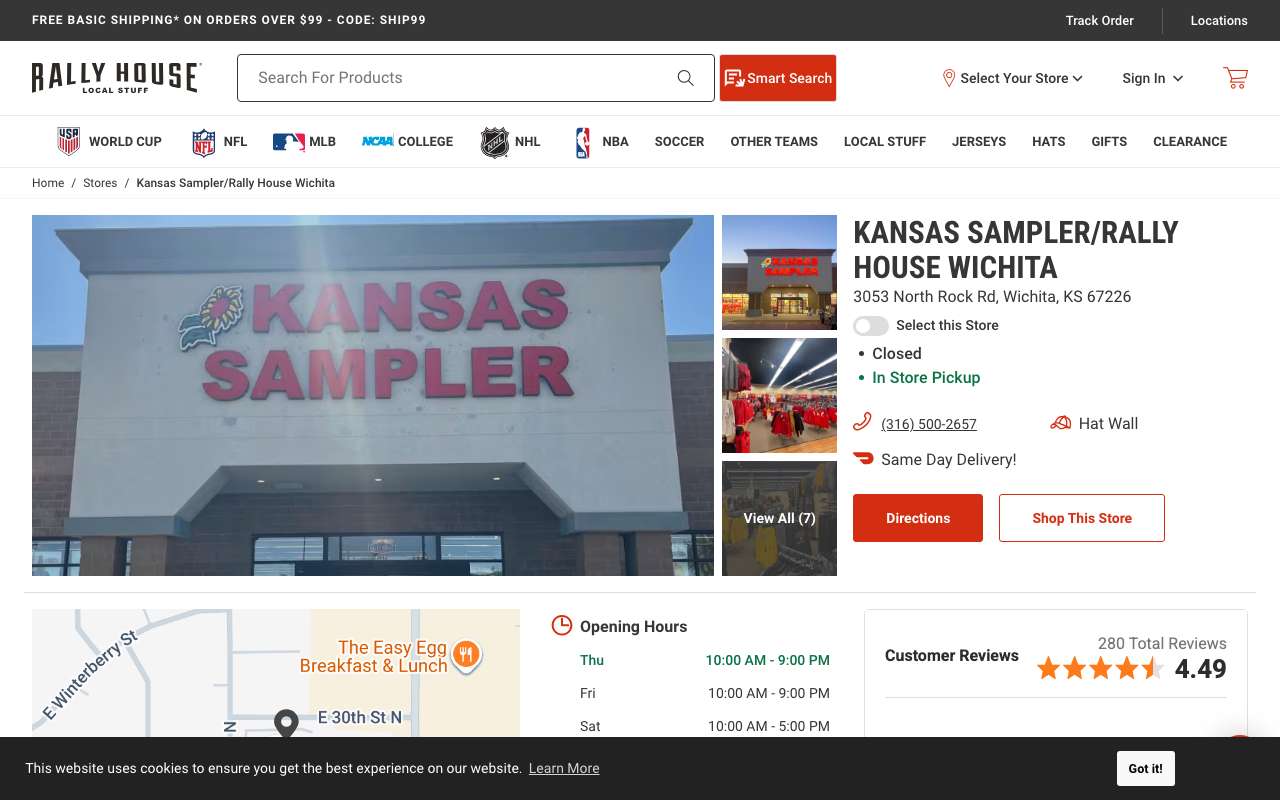Click the NFL shield logo icon

tap(204, 142)
